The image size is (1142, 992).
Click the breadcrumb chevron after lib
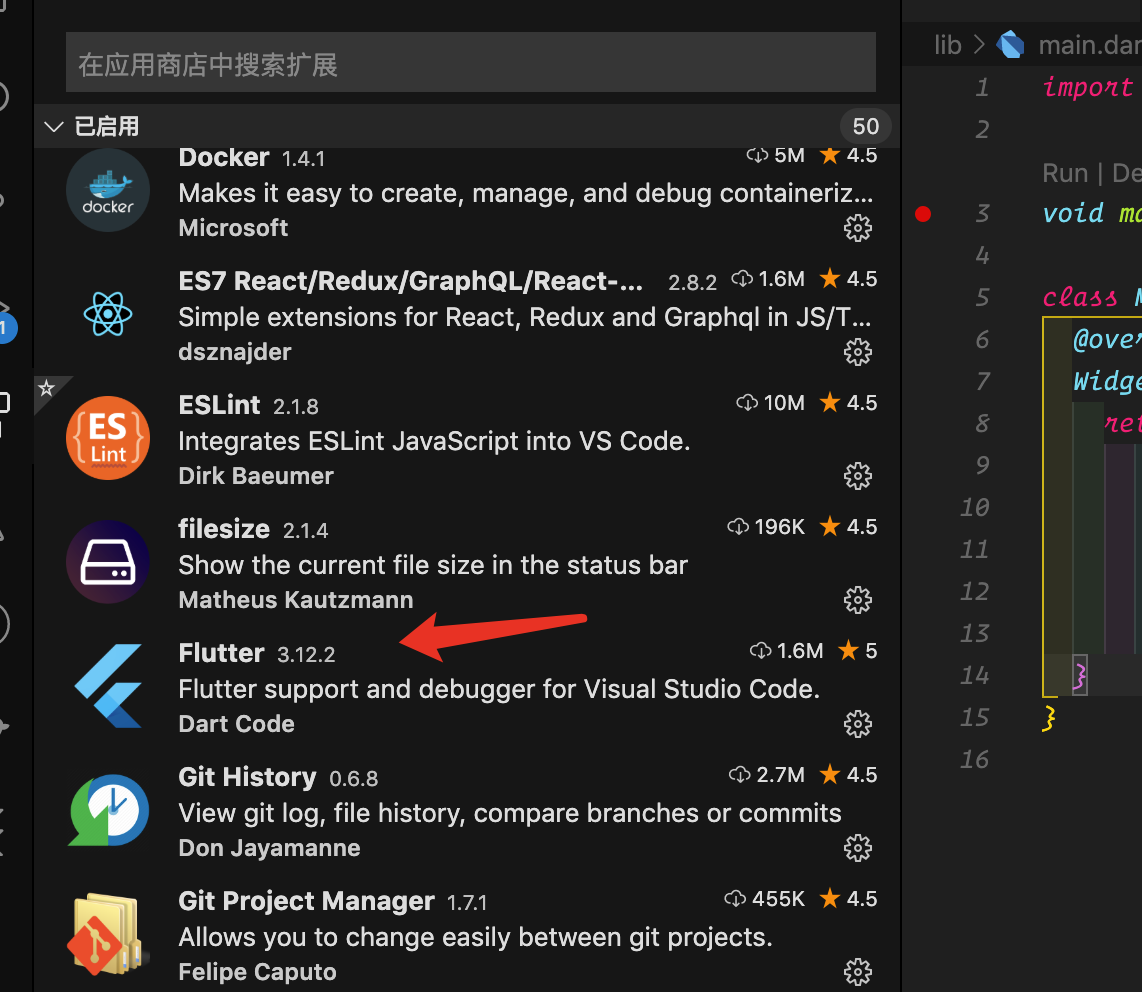click(980, 45)
